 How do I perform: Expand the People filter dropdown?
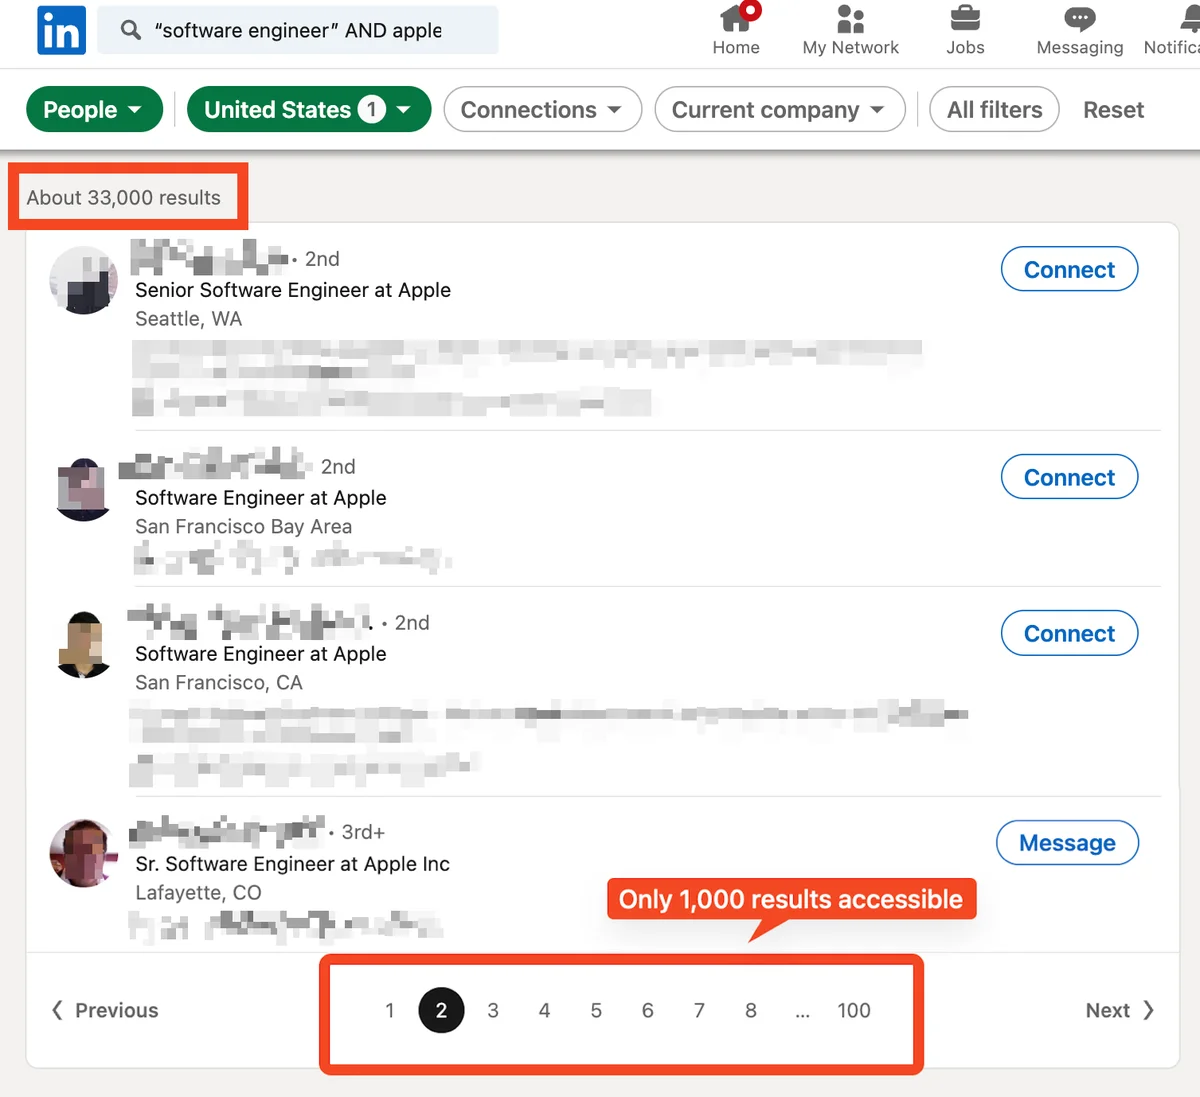pyautogui.click(x=94, y=109)
